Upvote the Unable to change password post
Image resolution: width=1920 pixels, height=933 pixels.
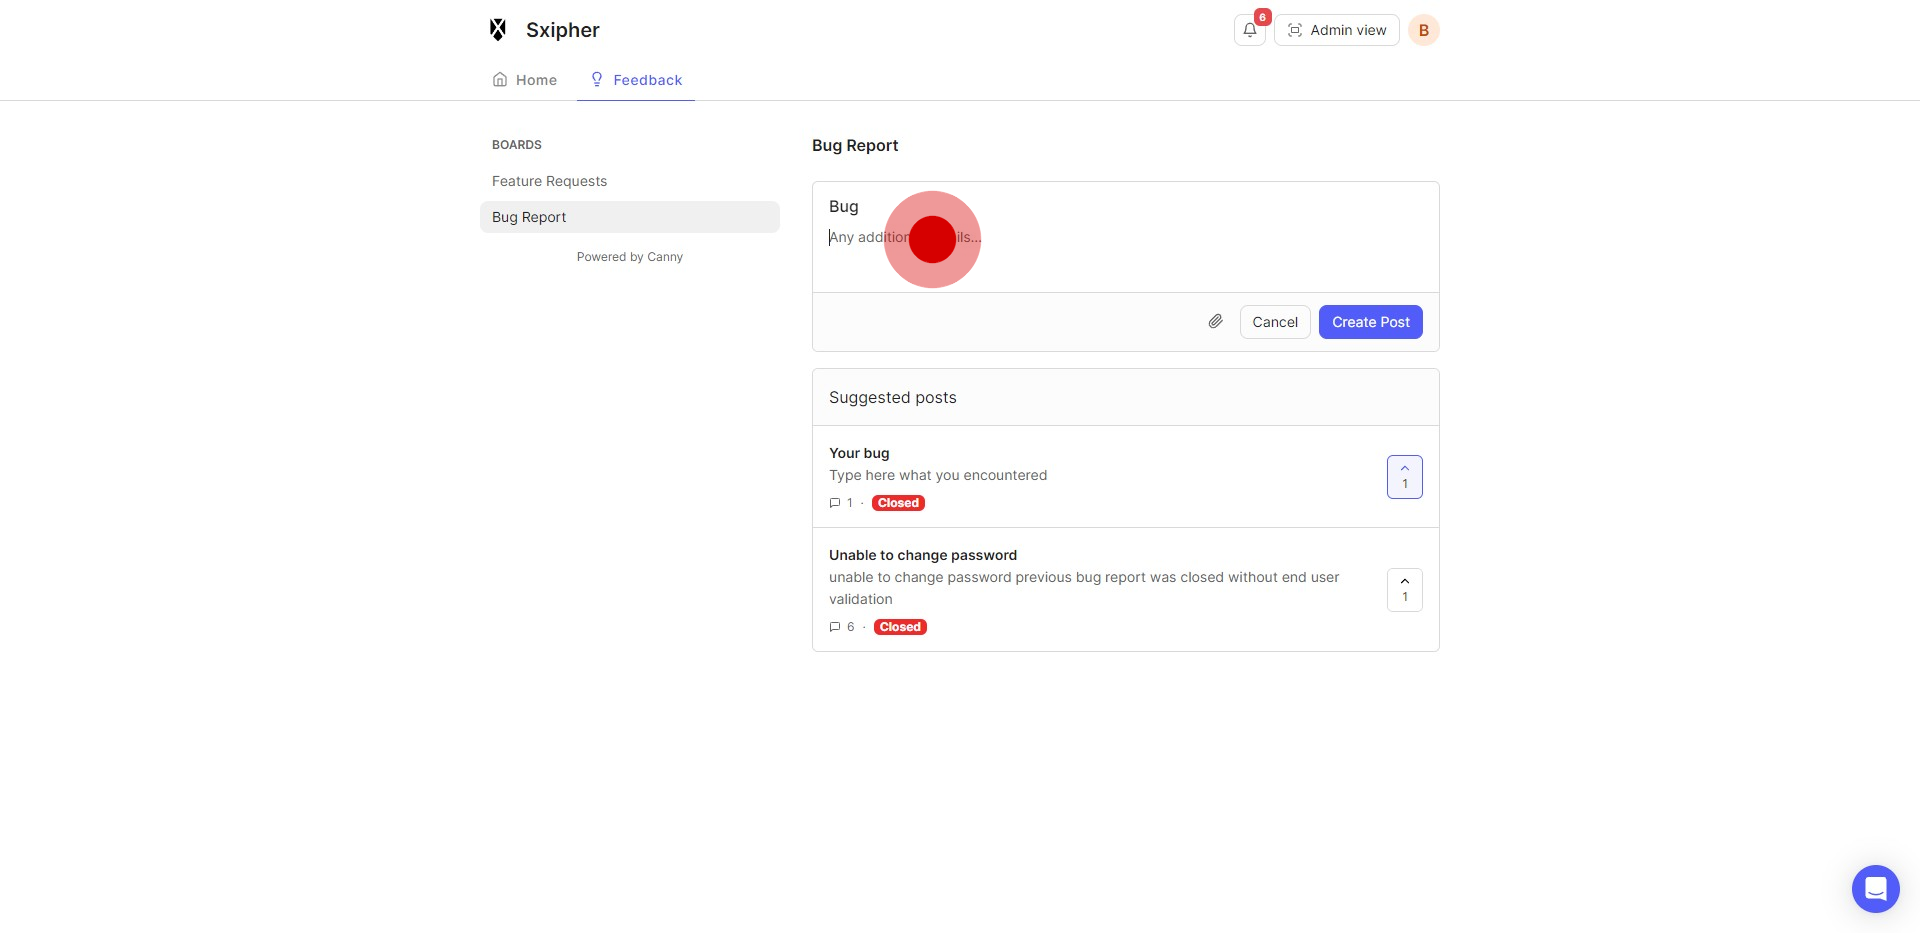pos(1404,590)
